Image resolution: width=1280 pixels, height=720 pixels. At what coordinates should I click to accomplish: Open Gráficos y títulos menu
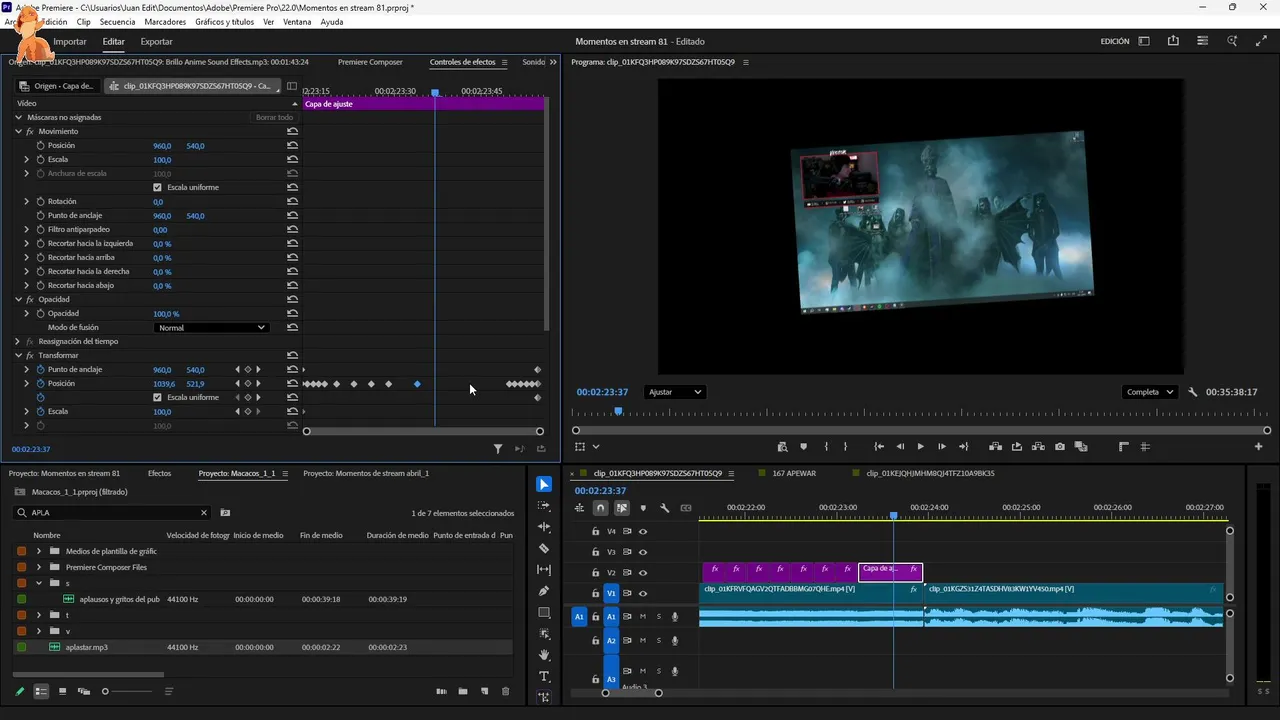(x=224, y=22)
